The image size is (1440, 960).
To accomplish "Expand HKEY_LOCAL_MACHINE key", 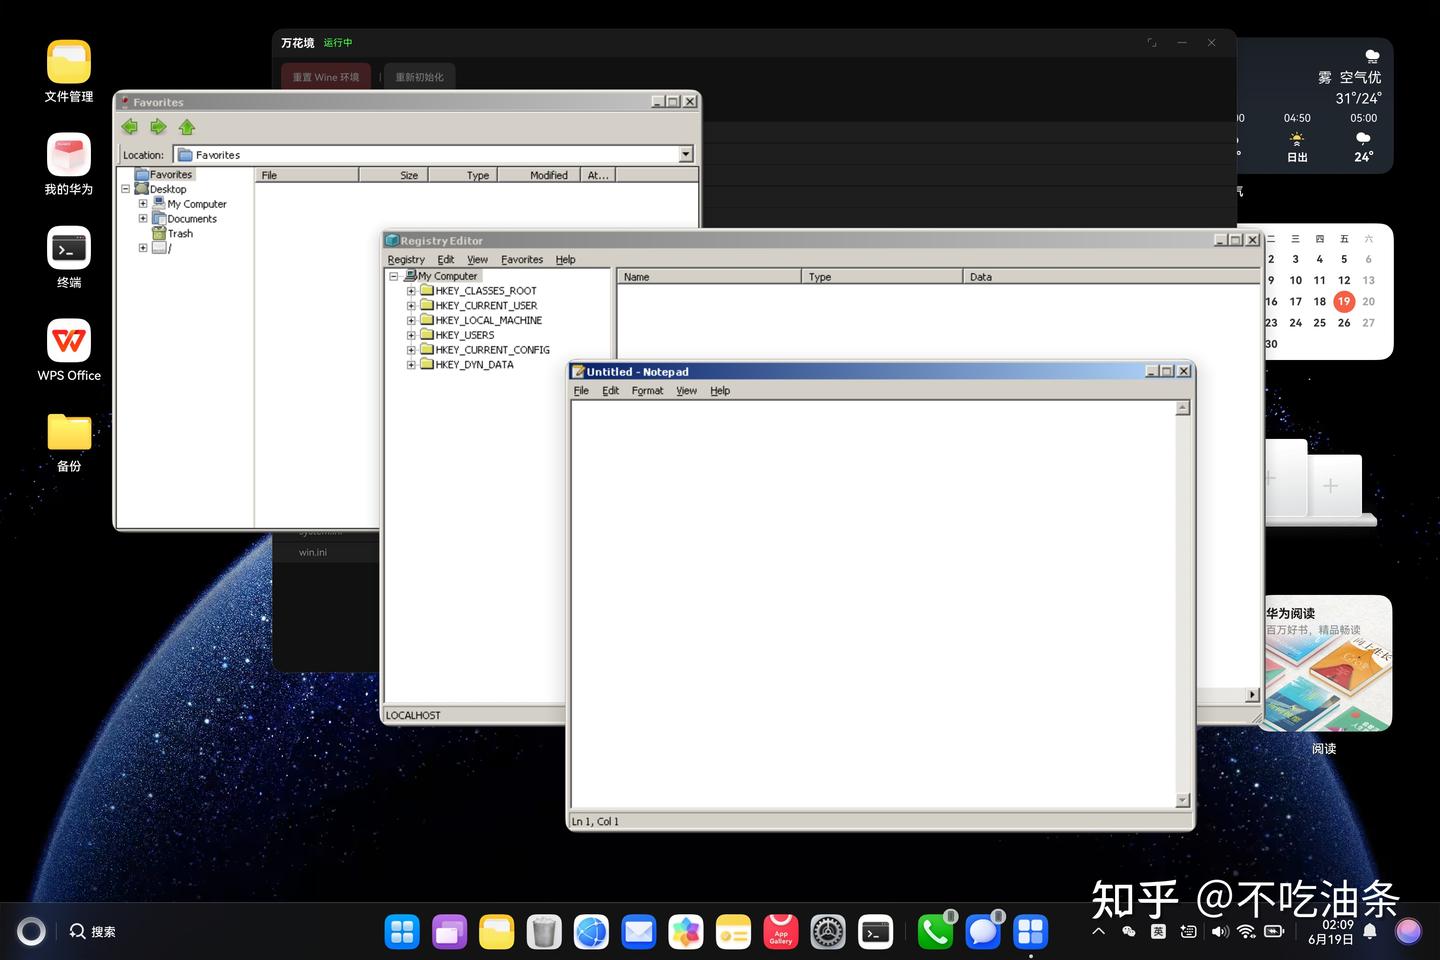I will [411, 320].
